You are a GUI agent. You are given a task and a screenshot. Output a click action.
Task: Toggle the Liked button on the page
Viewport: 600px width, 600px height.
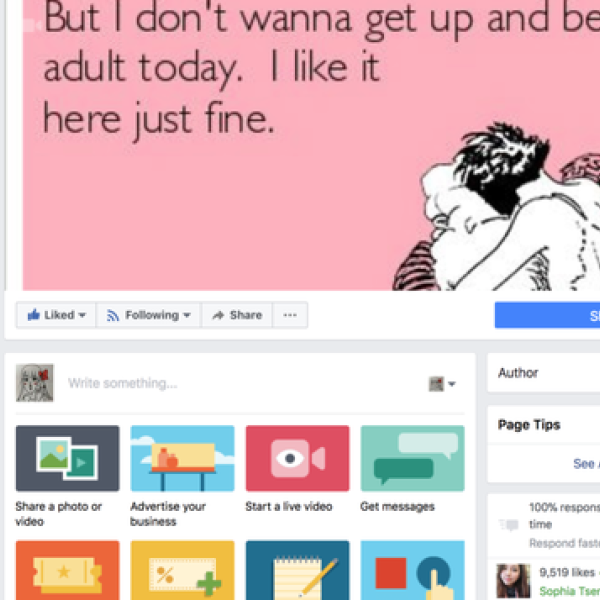click(x=56, y=315)
